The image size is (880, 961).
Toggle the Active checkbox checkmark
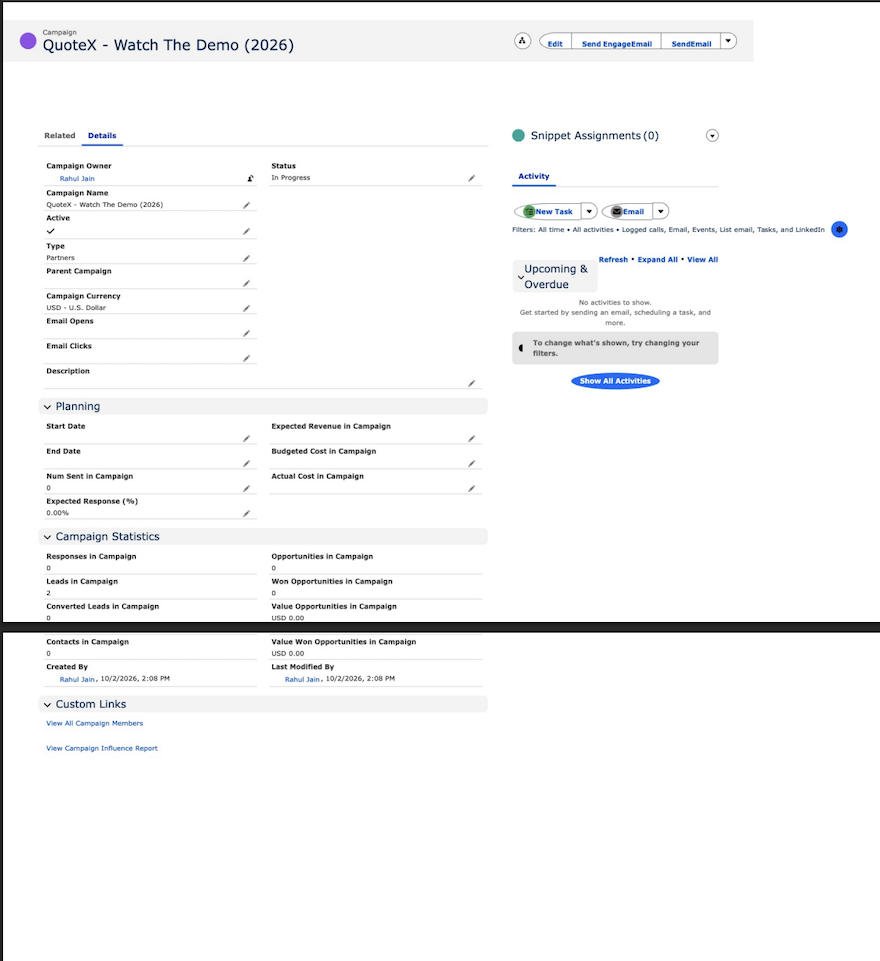51,231
